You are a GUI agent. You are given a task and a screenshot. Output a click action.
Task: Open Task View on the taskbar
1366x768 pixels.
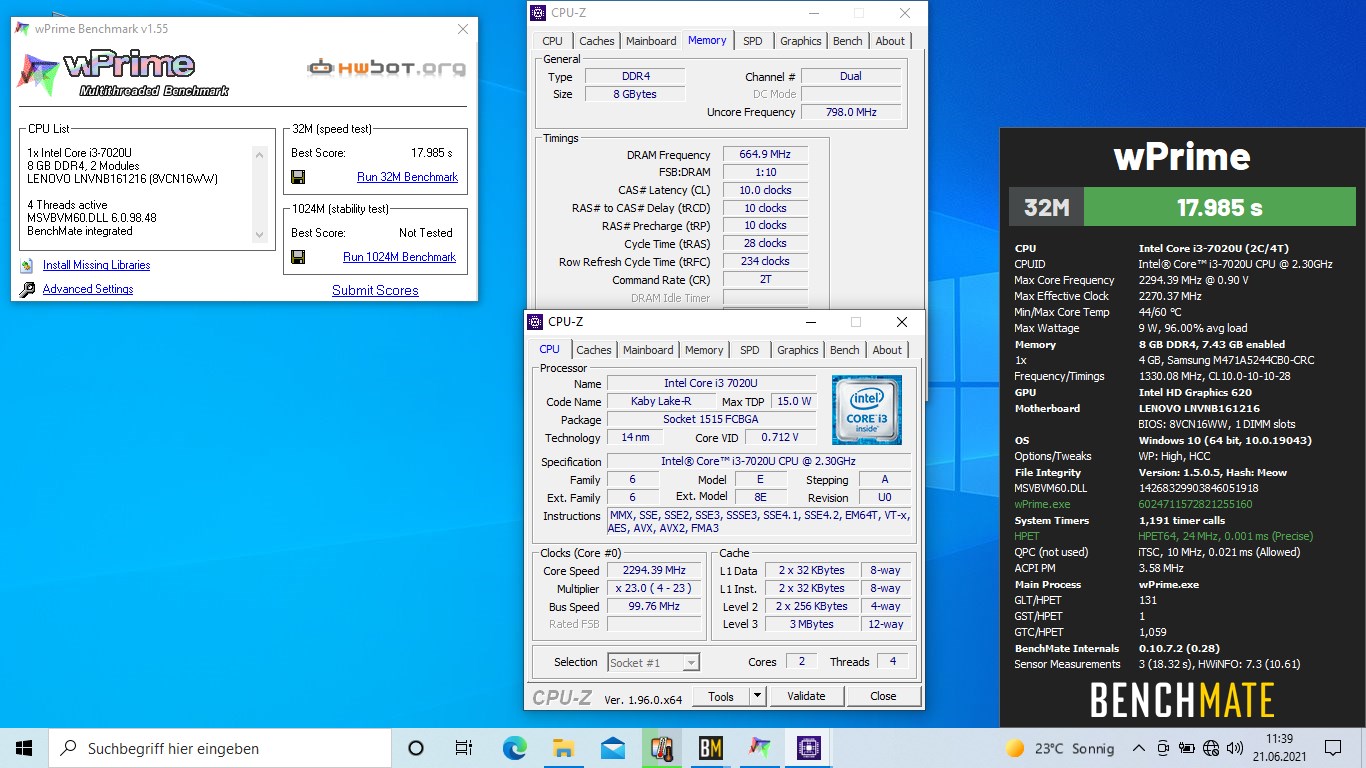464,748
